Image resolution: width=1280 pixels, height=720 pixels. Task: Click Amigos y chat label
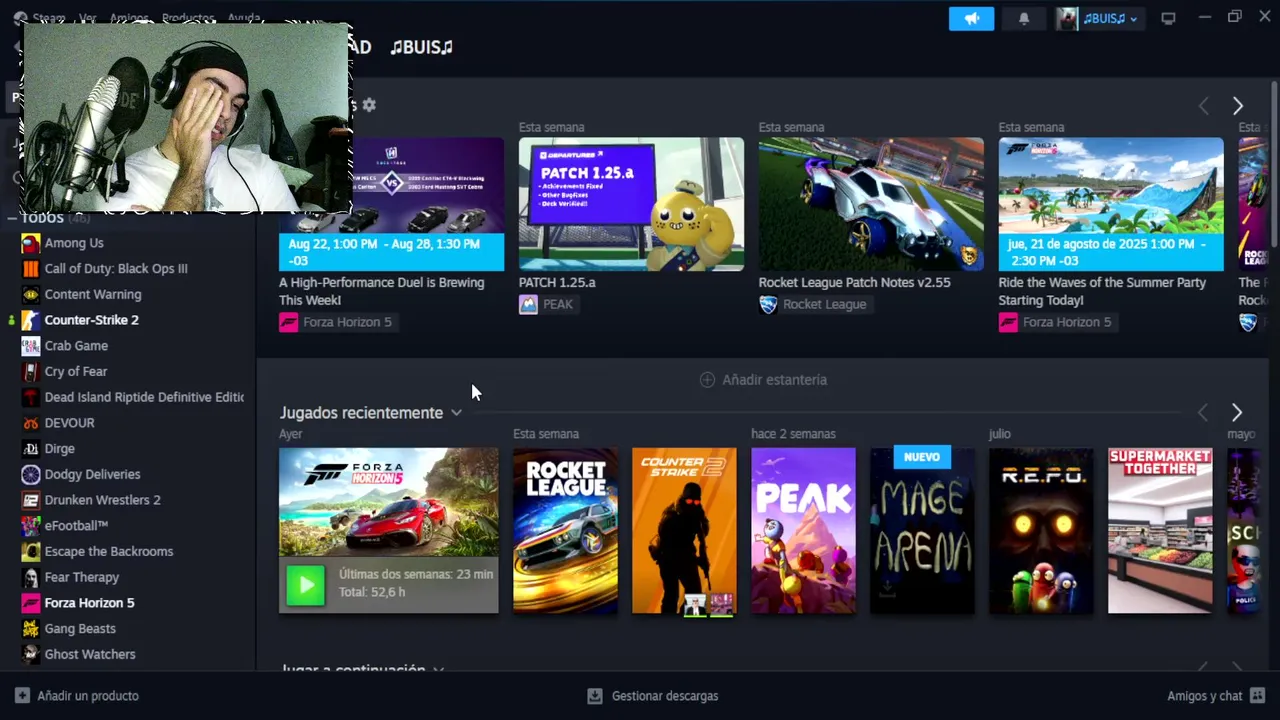point(1204,695)
